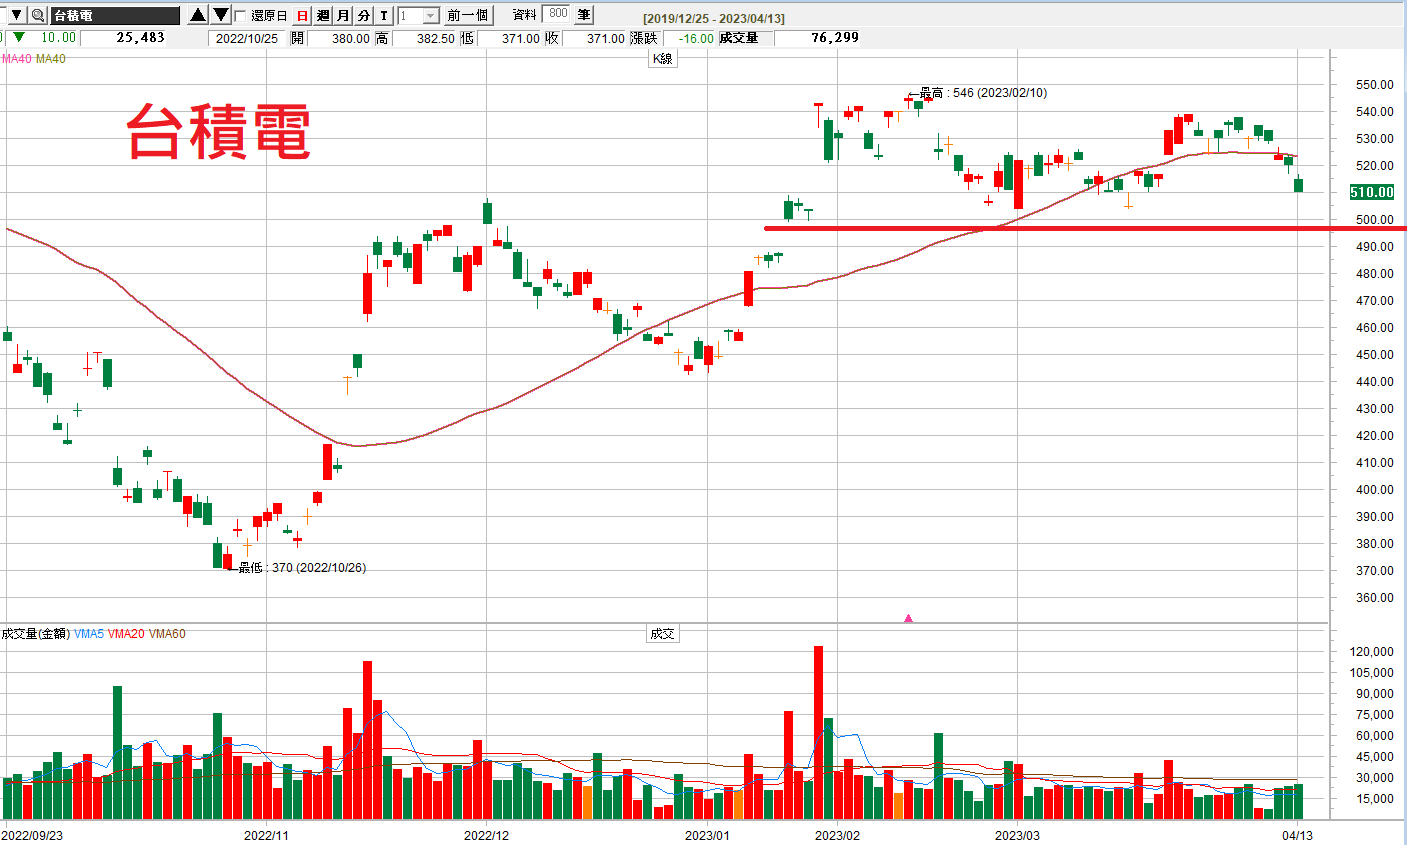Click the 15,000 volume axis label

click(1375, 799)
